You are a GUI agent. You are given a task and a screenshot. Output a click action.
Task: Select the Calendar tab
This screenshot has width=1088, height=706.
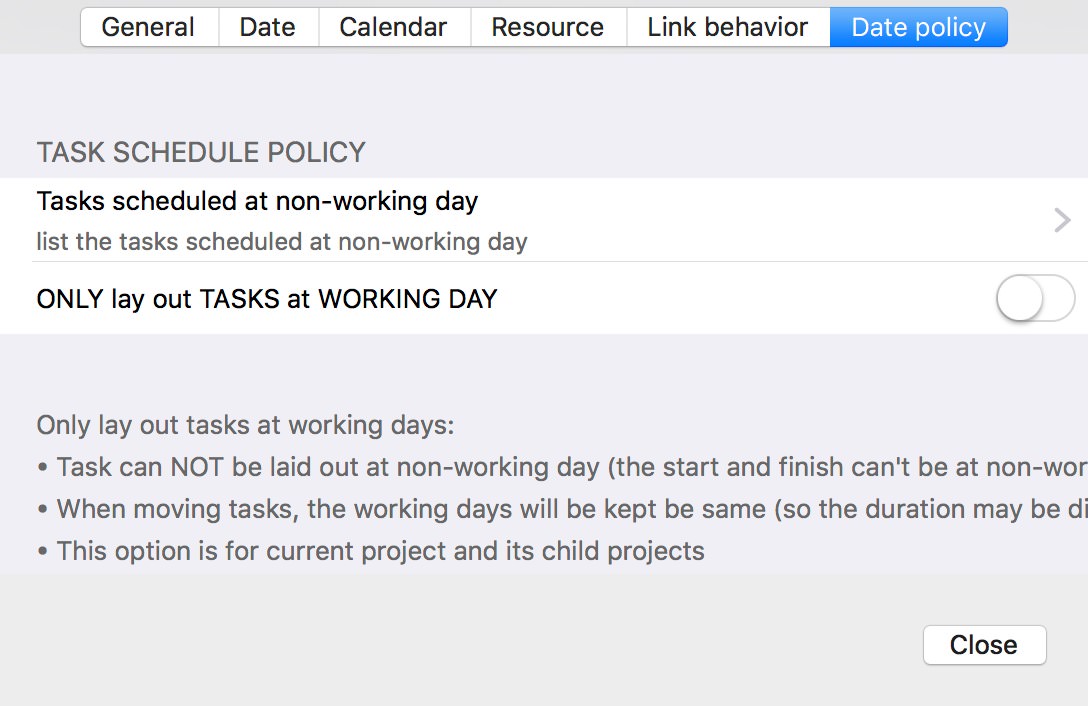[x=394, y=27]
